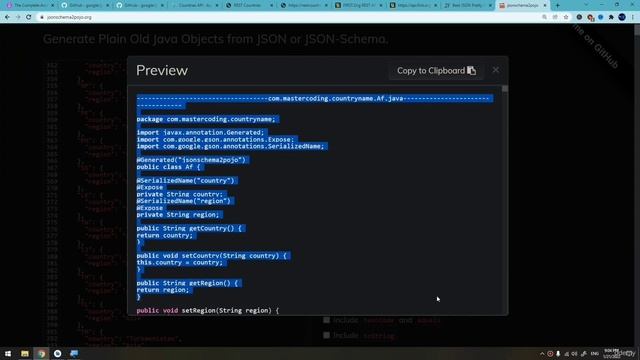The height and width of the screenshot is (360, 640).
Task: Bookmark this page with the star icon
Action: 566,17
